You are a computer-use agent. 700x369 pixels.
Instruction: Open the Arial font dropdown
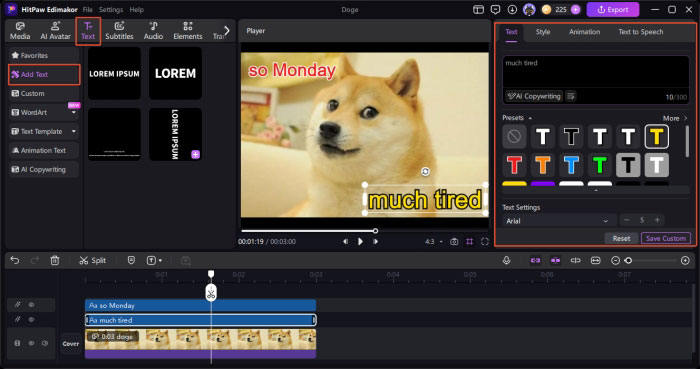[x=557, y=221]
